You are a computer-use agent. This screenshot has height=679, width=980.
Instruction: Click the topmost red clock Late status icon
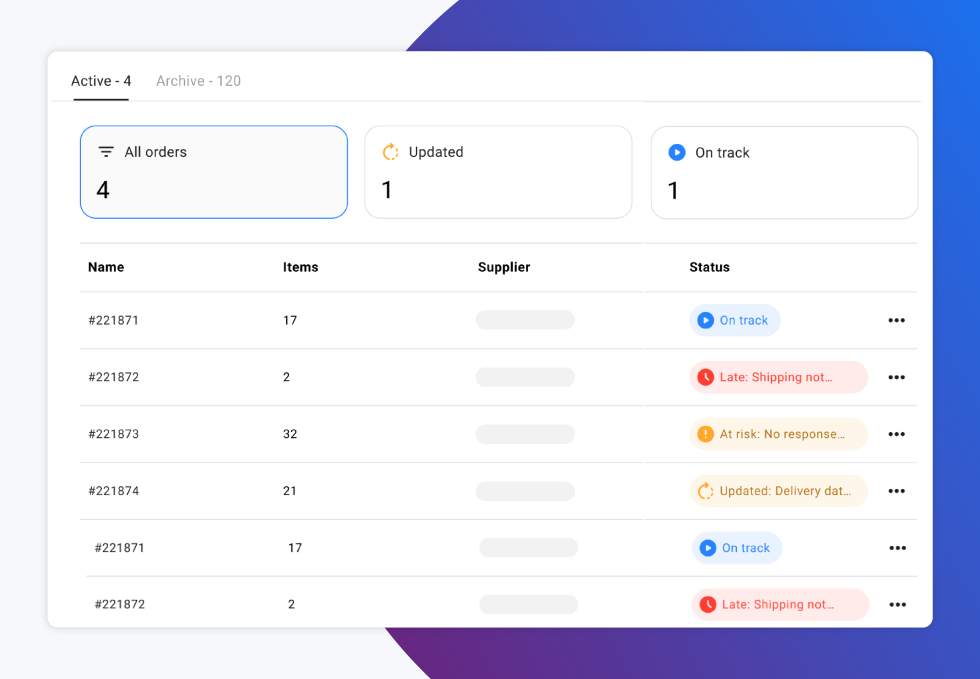coord(705,377)
